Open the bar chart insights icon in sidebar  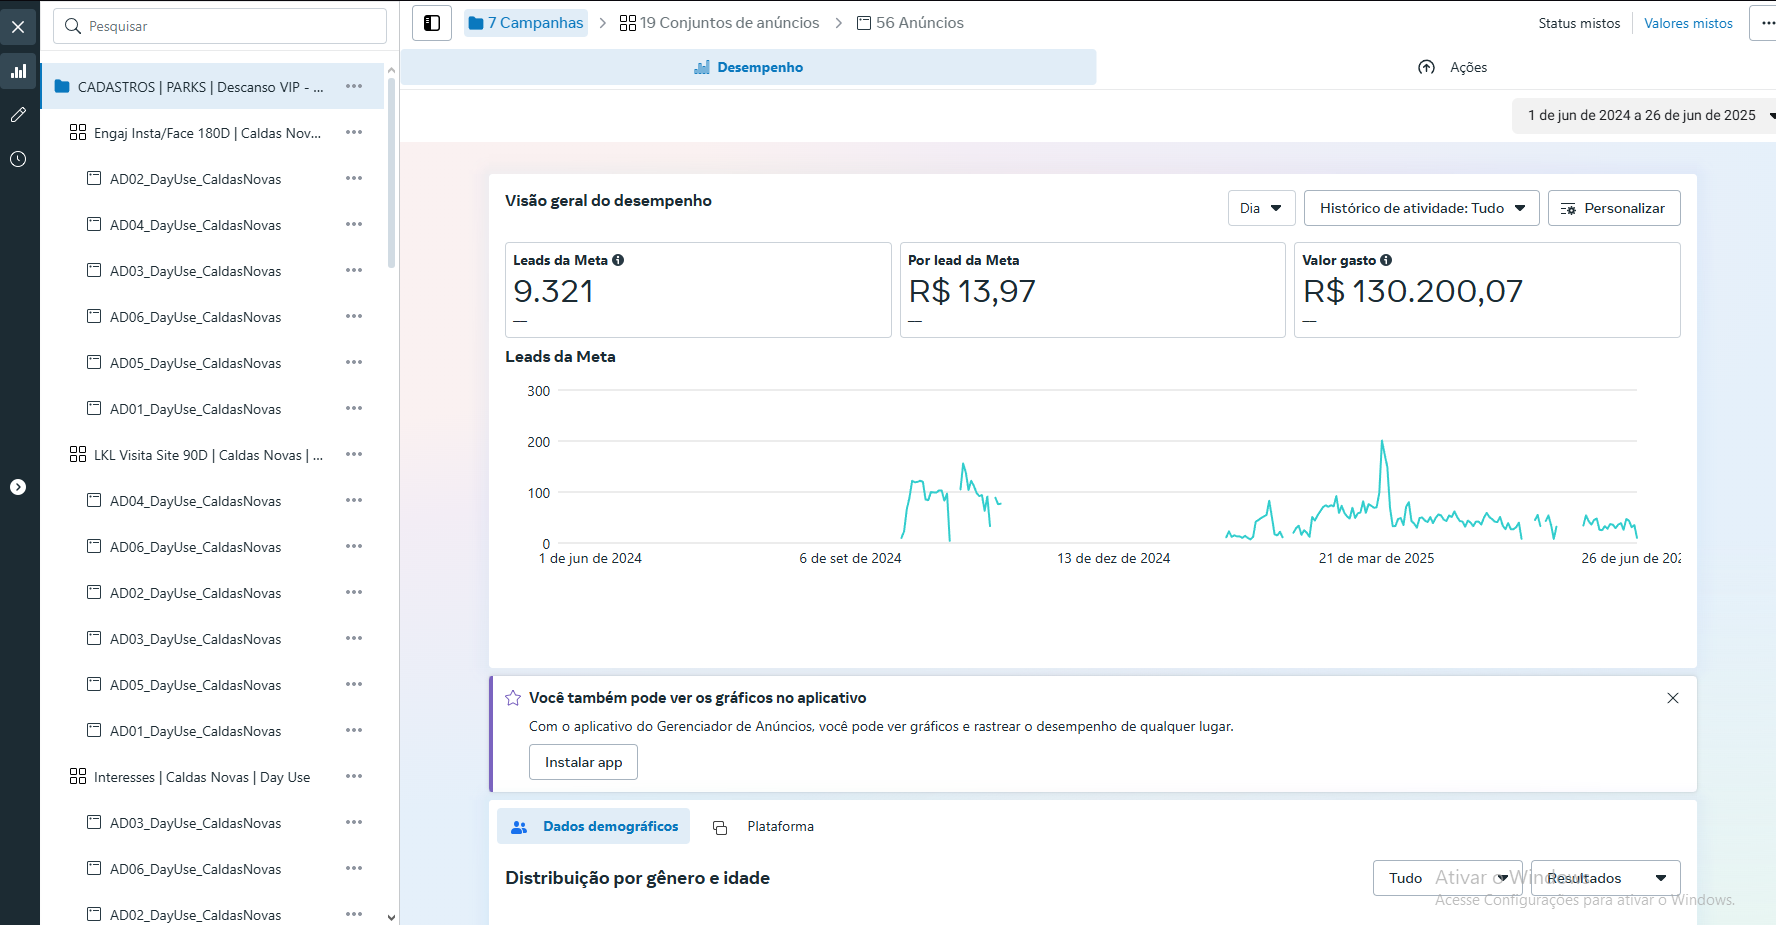point(18,71)
